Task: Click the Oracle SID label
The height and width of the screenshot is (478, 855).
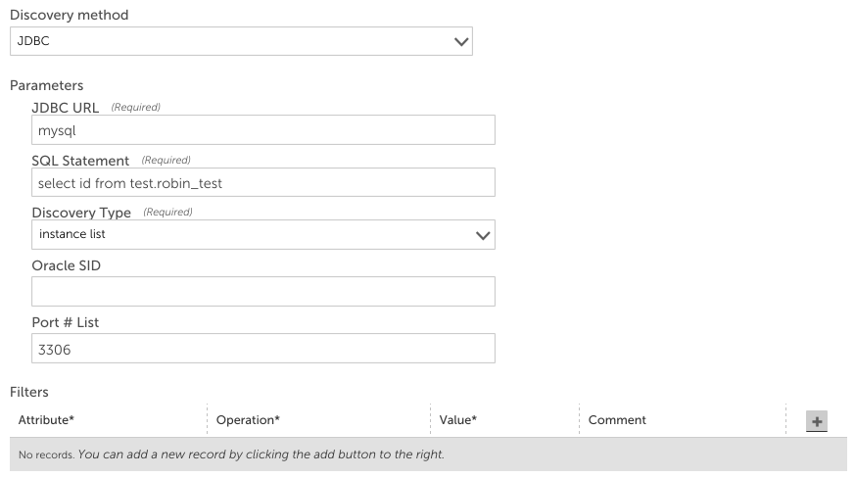Action: pyautogui.click(x=66, y=265)
